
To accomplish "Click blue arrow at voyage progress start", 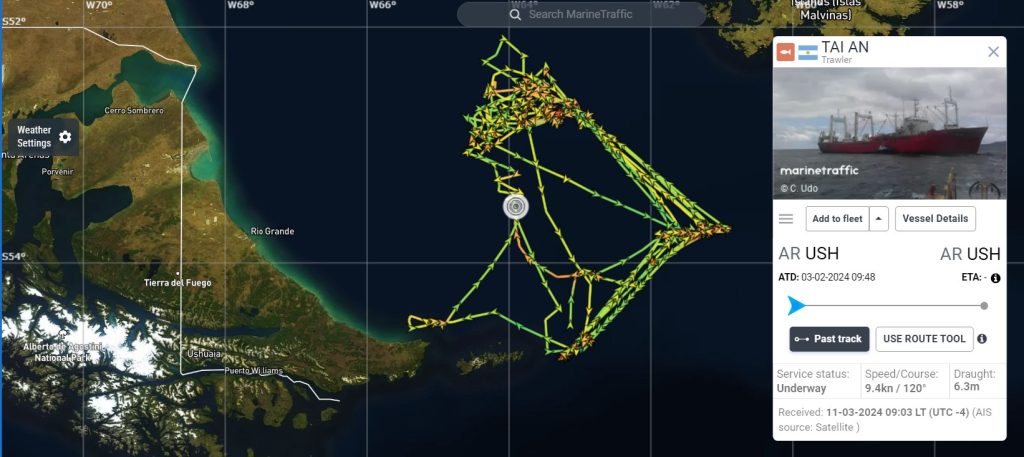I will click(x=796, y=306).
